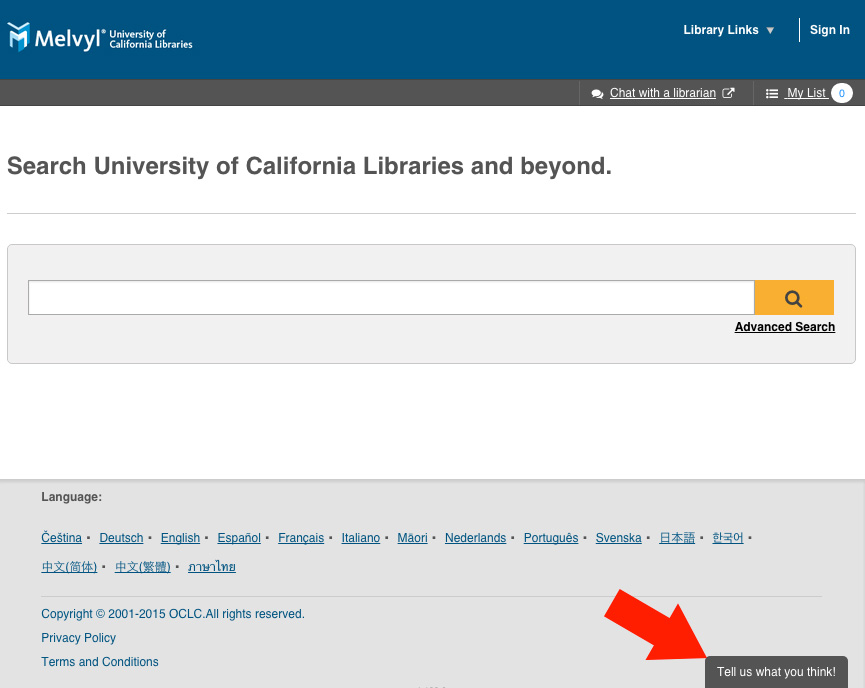Click the magnifying glass search button
Screen dimensions: 865x688
tap(794, 298)
